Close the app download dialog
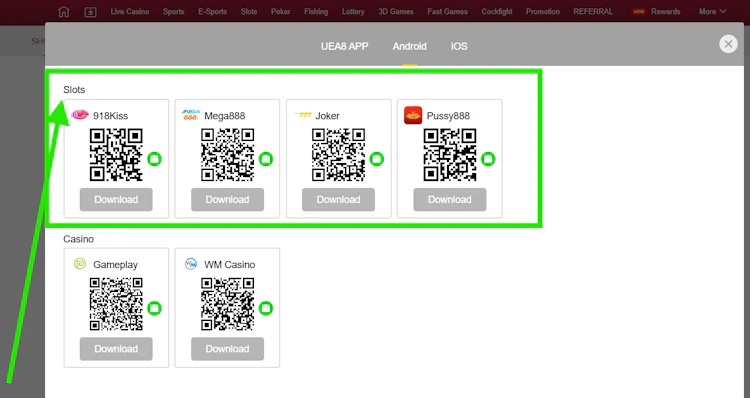 (x=728, y=44)
